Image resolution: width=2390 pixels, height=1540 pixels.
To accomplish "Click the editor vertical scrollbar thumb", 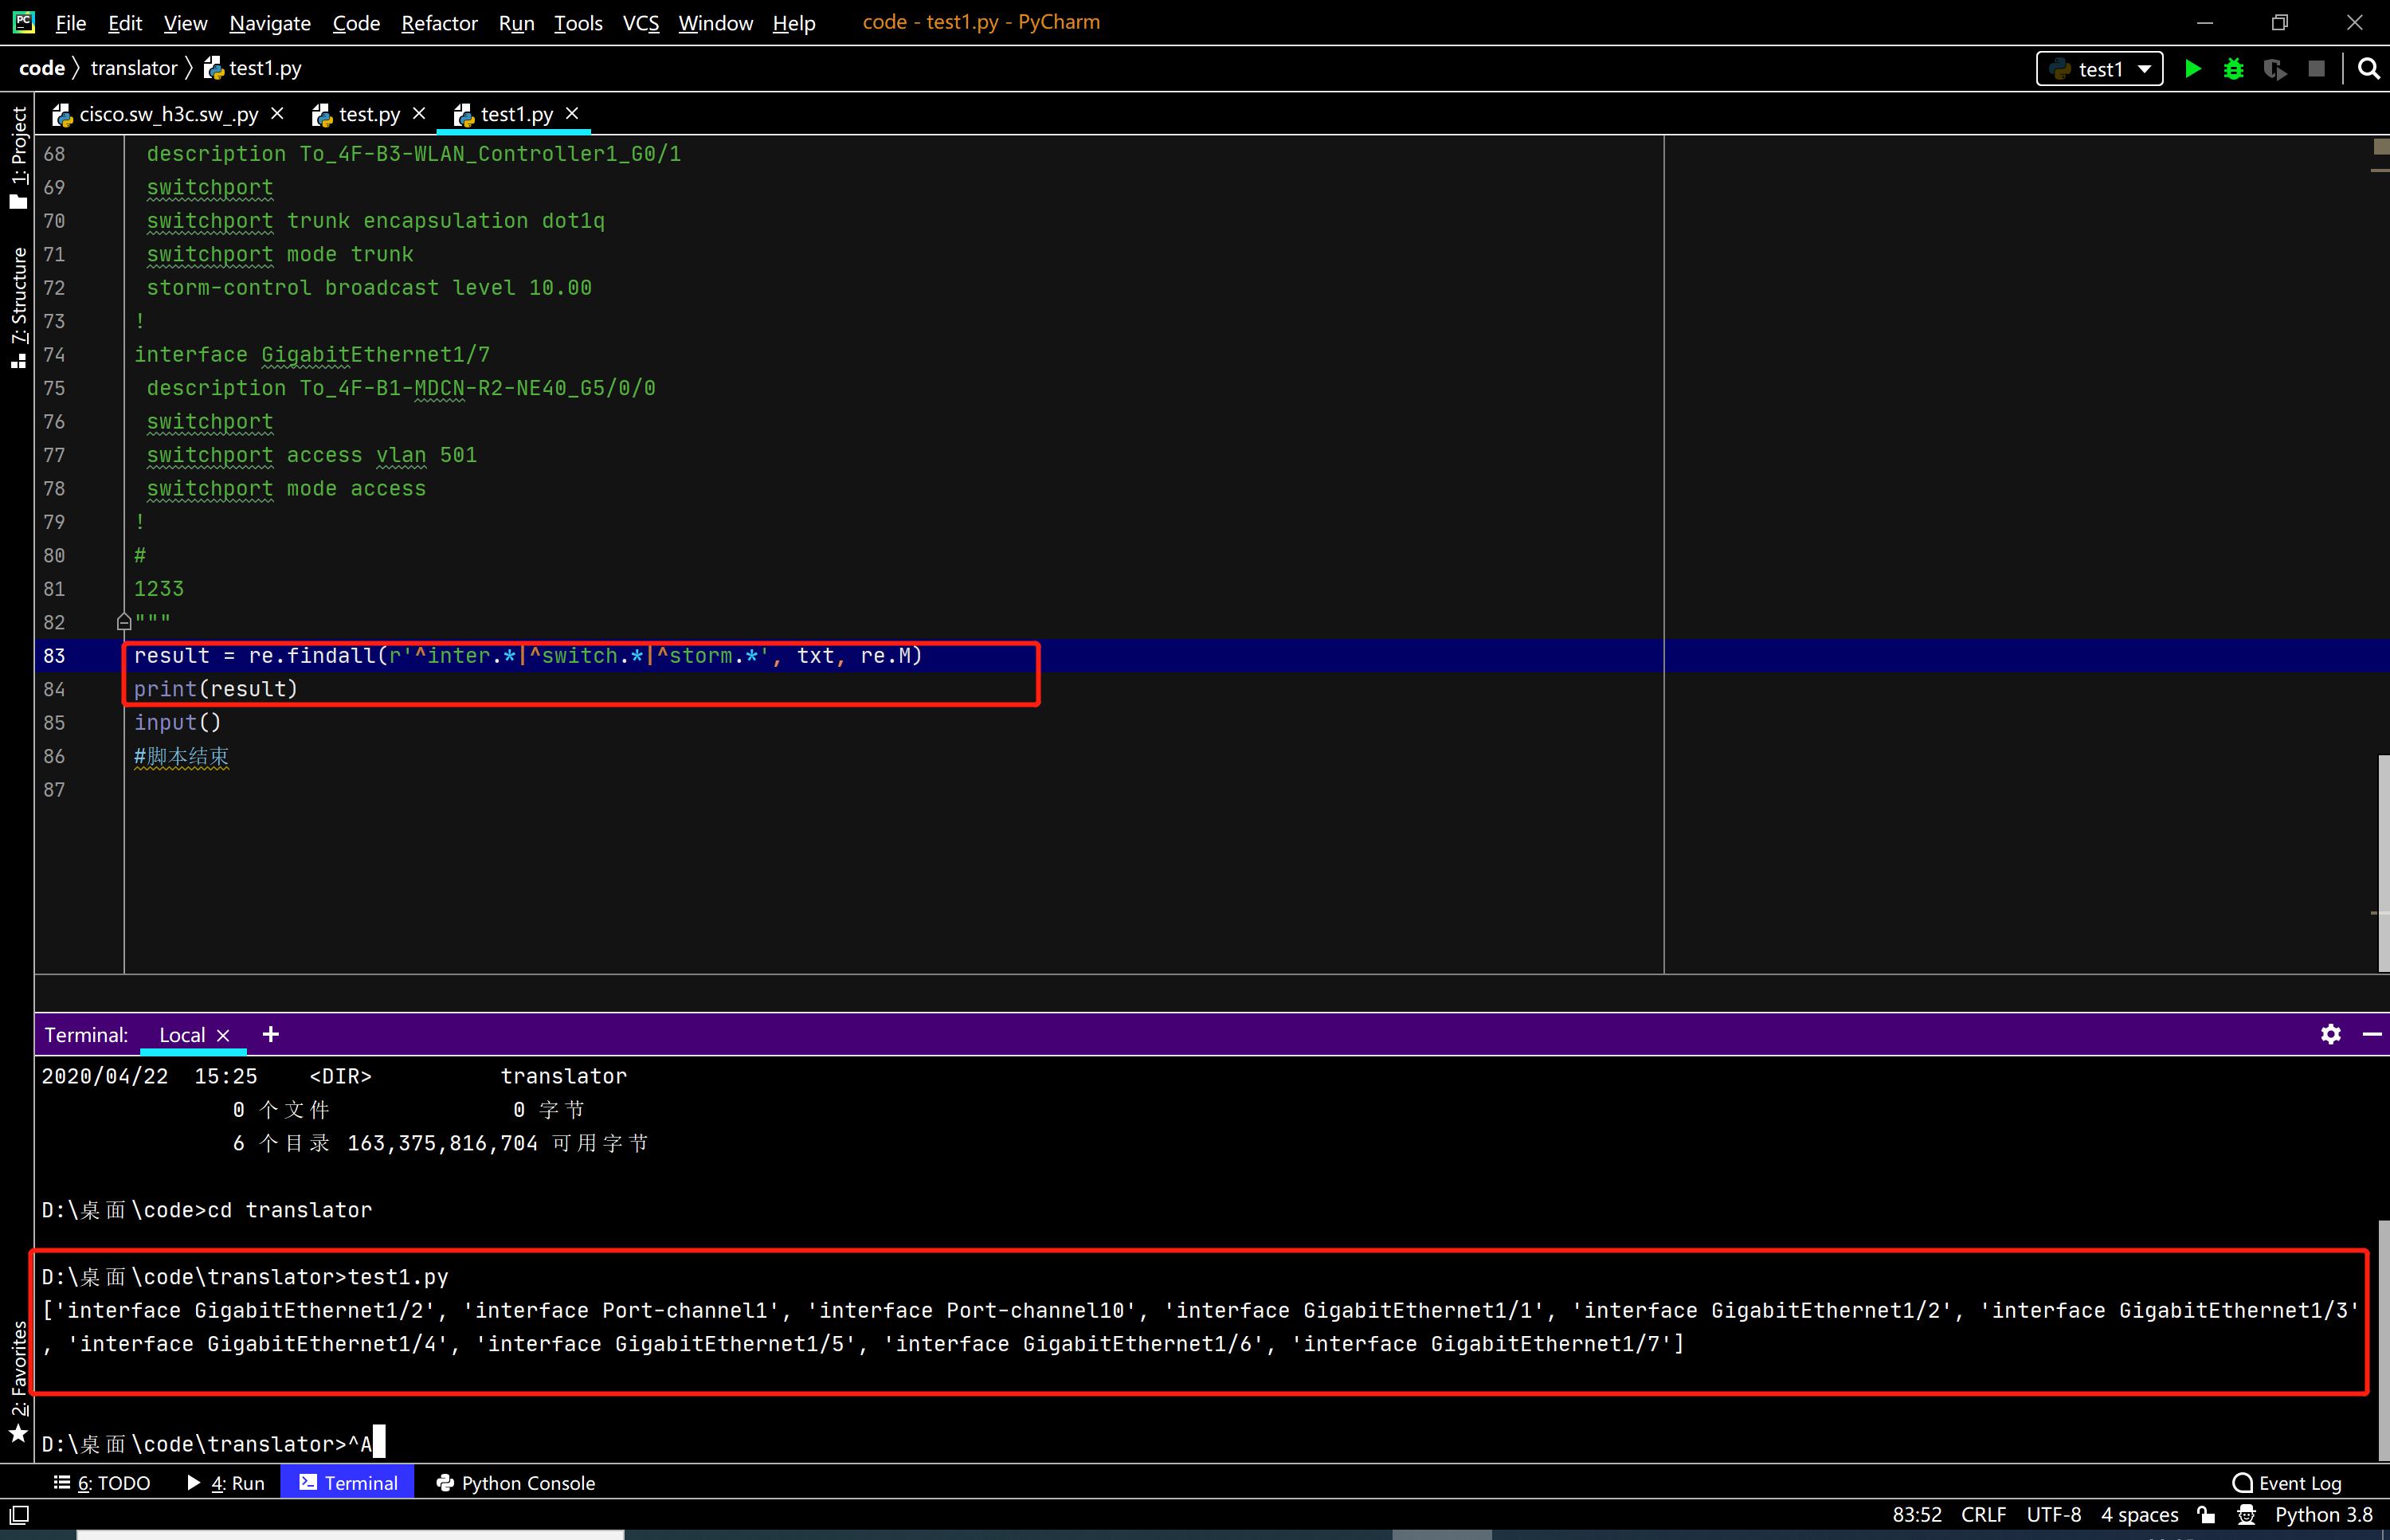I will tap(2383, 863).
